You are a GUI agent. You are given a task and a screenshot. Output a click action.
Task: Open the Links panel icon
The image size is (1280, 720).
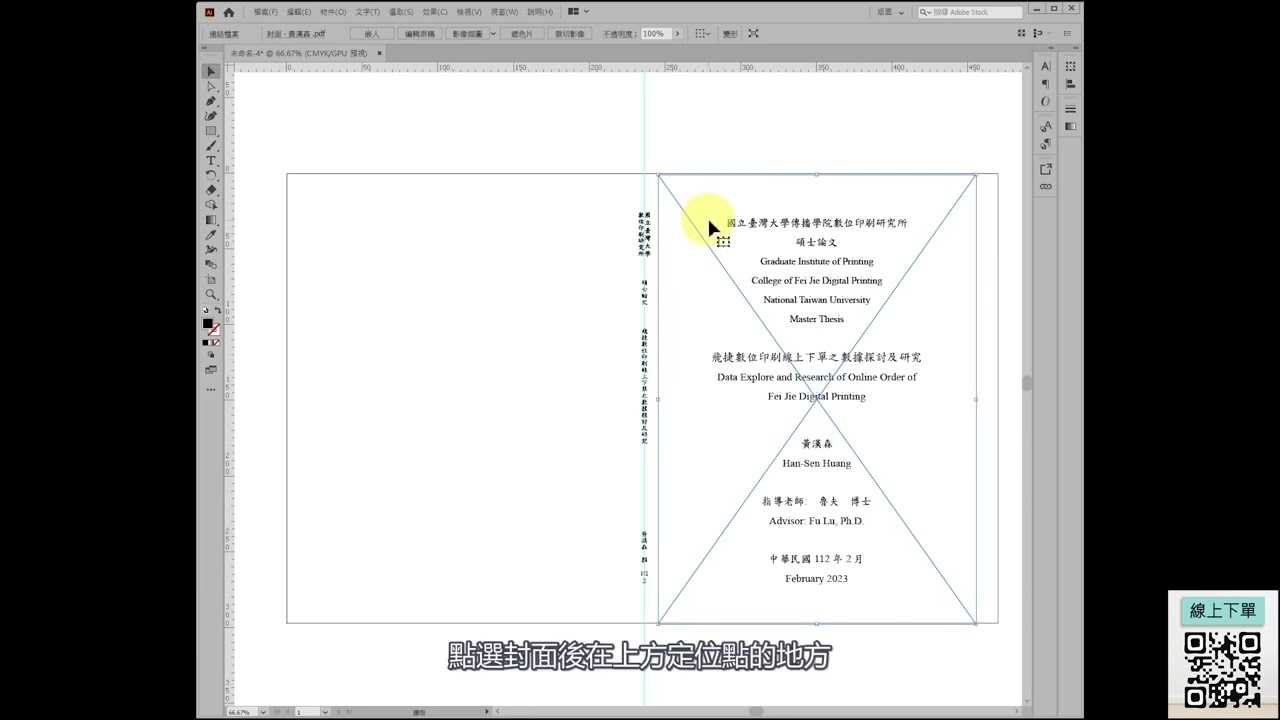1046,186
